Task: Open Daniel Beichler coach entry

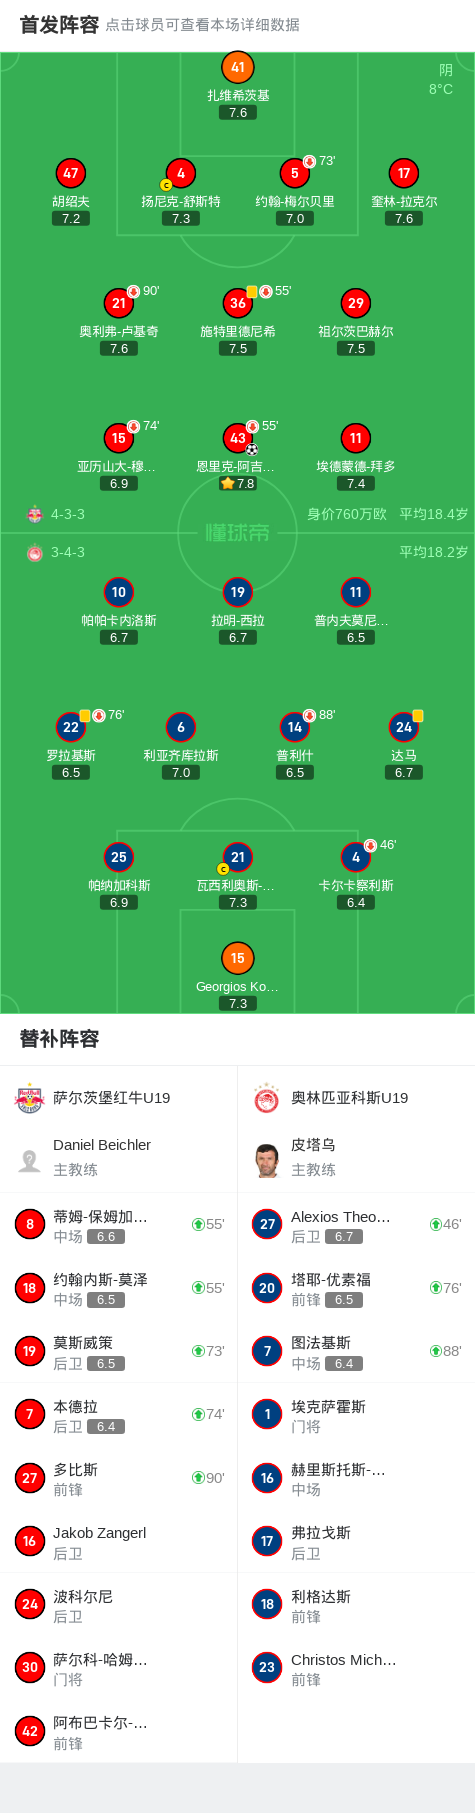Action: coord(119,1157)
